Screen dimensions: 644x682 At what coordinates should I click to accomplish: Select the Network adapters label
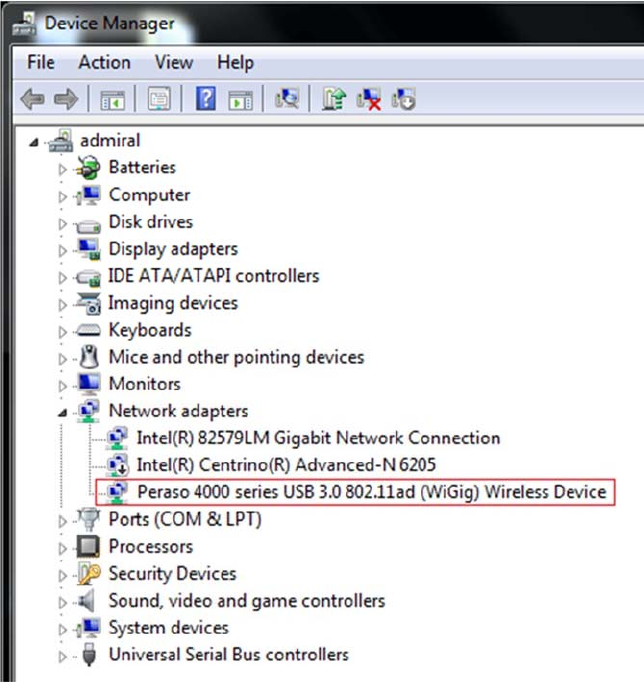[x=178, y=411]
